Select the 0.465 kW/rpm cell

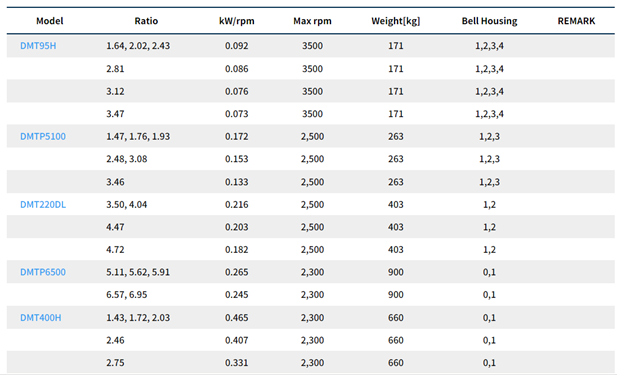click(236, 318)
